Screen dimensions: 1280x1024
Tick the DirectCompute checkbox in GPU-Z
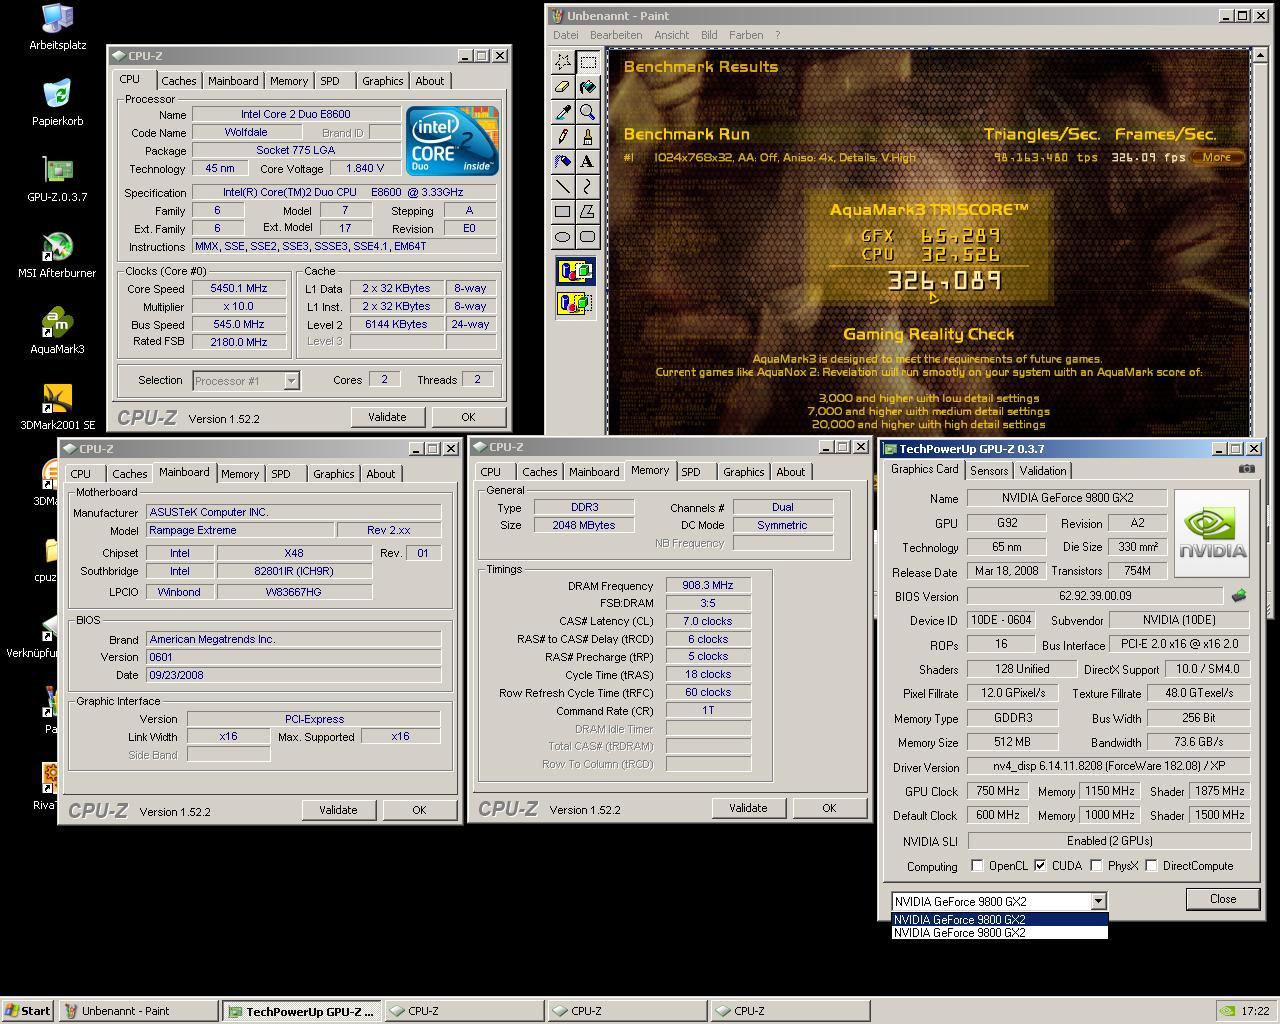click(x=1151, y=866)
